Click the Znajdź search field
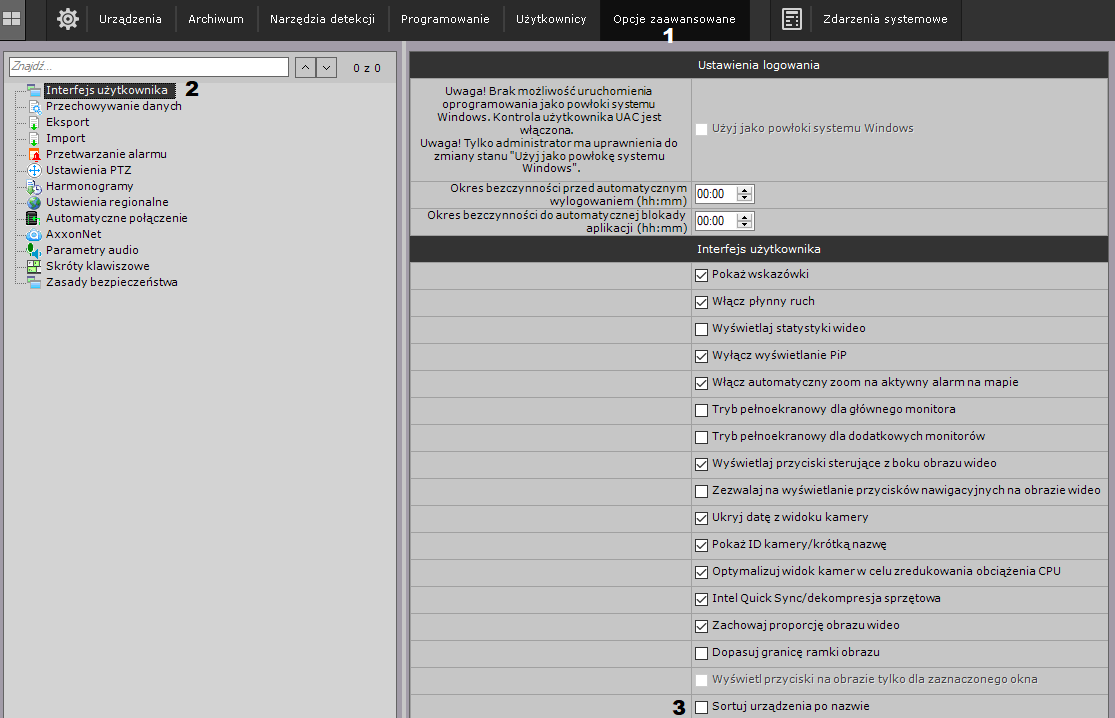The width and height of the screenshot is (1115, 718). pyautogui.click(x=148, y=67)
